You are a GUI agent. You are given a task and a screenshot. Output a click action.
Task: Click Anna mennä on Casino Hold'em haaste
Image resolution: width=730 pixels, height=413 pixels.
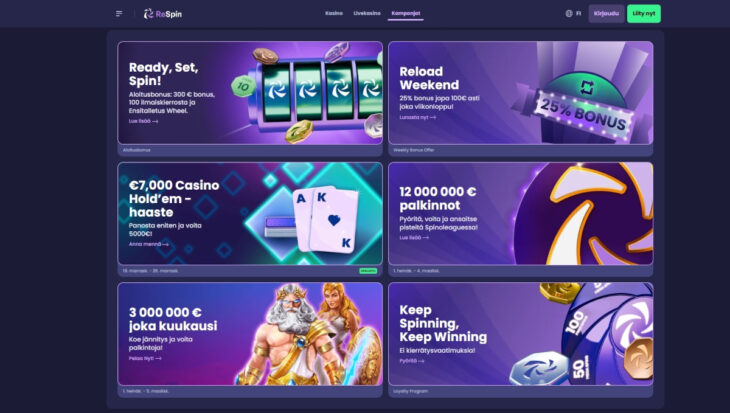149,244
